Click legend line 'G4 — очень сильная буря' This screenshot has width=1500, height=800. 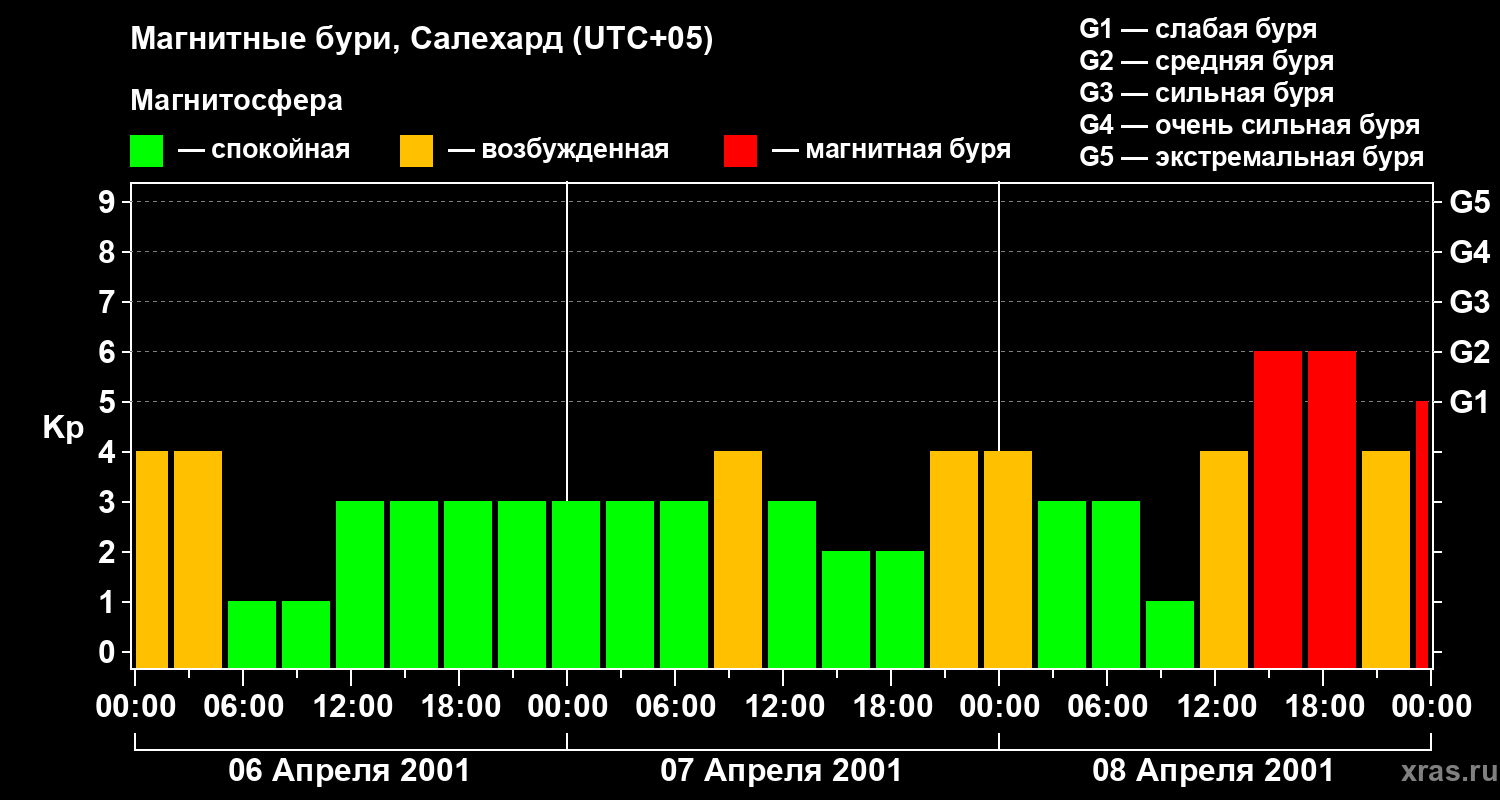[x=1249, y=125]
